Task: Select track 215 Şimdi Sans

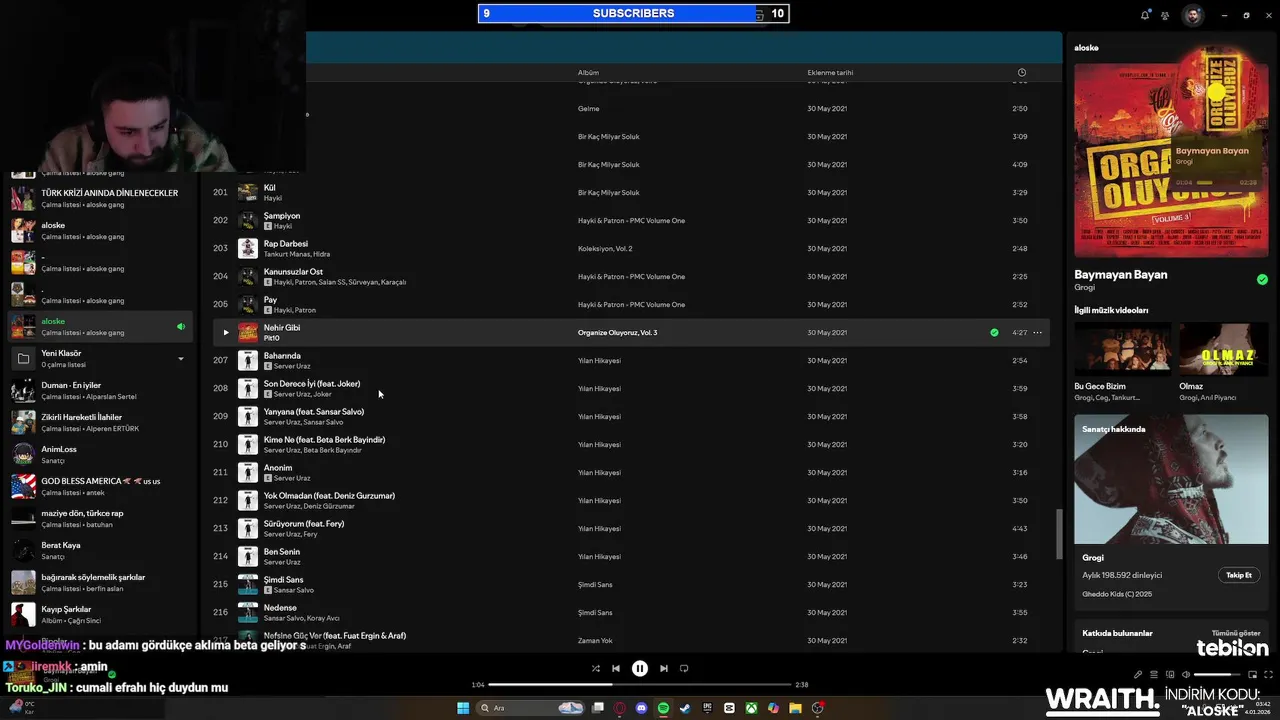Action: pos(630,584)
